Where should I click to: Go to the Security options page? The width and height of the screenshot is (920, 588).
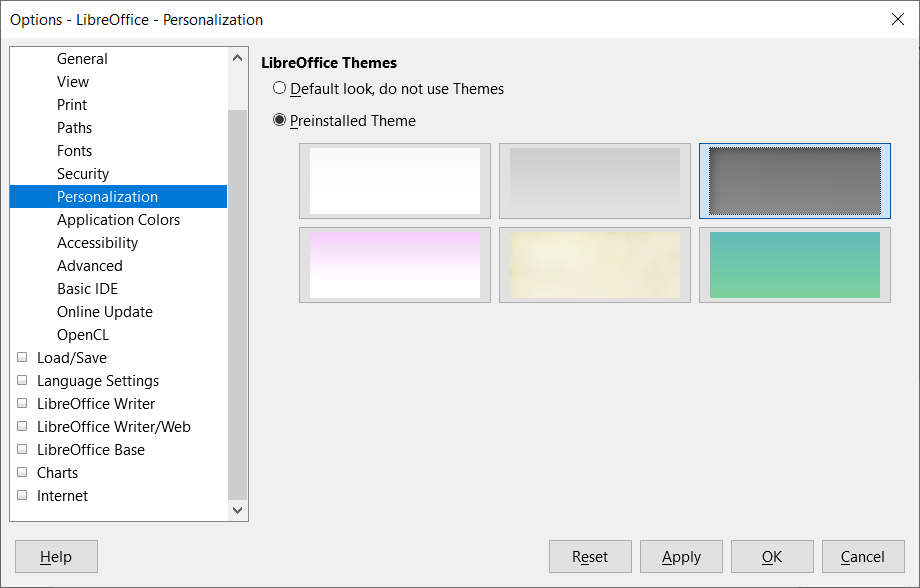coord(83,174)
